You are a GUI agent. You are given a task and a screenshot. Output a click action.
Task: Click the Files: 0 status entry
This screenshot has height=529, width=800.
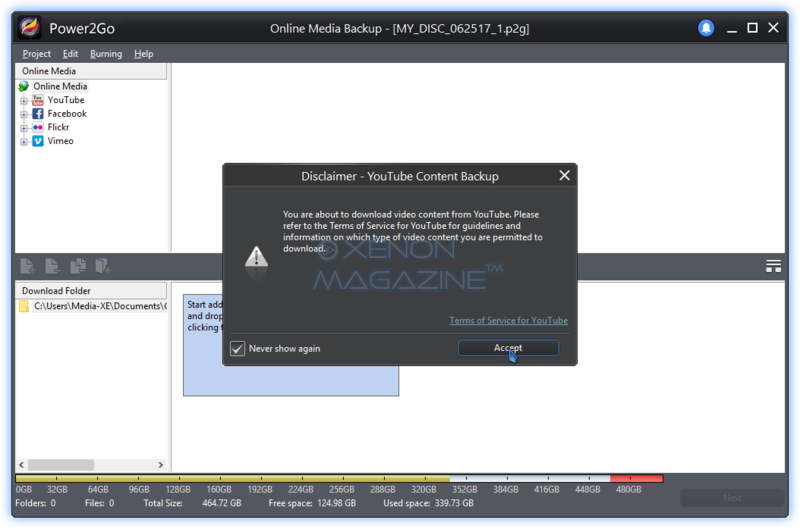click(99, 503)
